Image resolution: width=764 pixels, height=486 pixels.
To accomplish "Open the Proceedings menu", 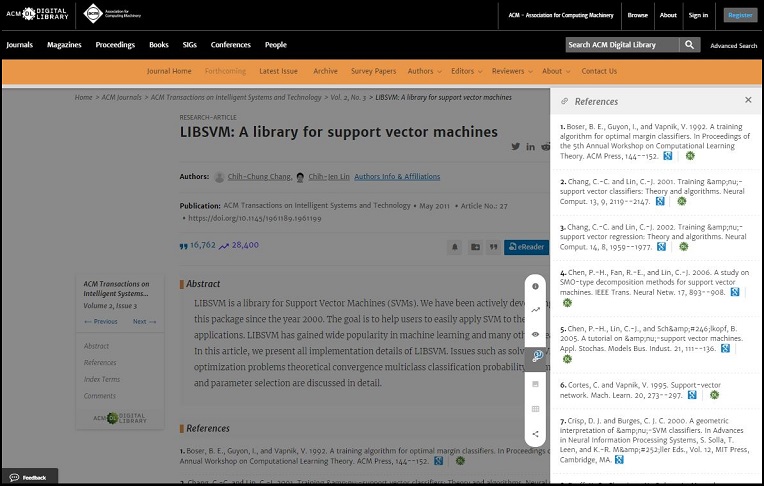I will [x=115, y=45].
